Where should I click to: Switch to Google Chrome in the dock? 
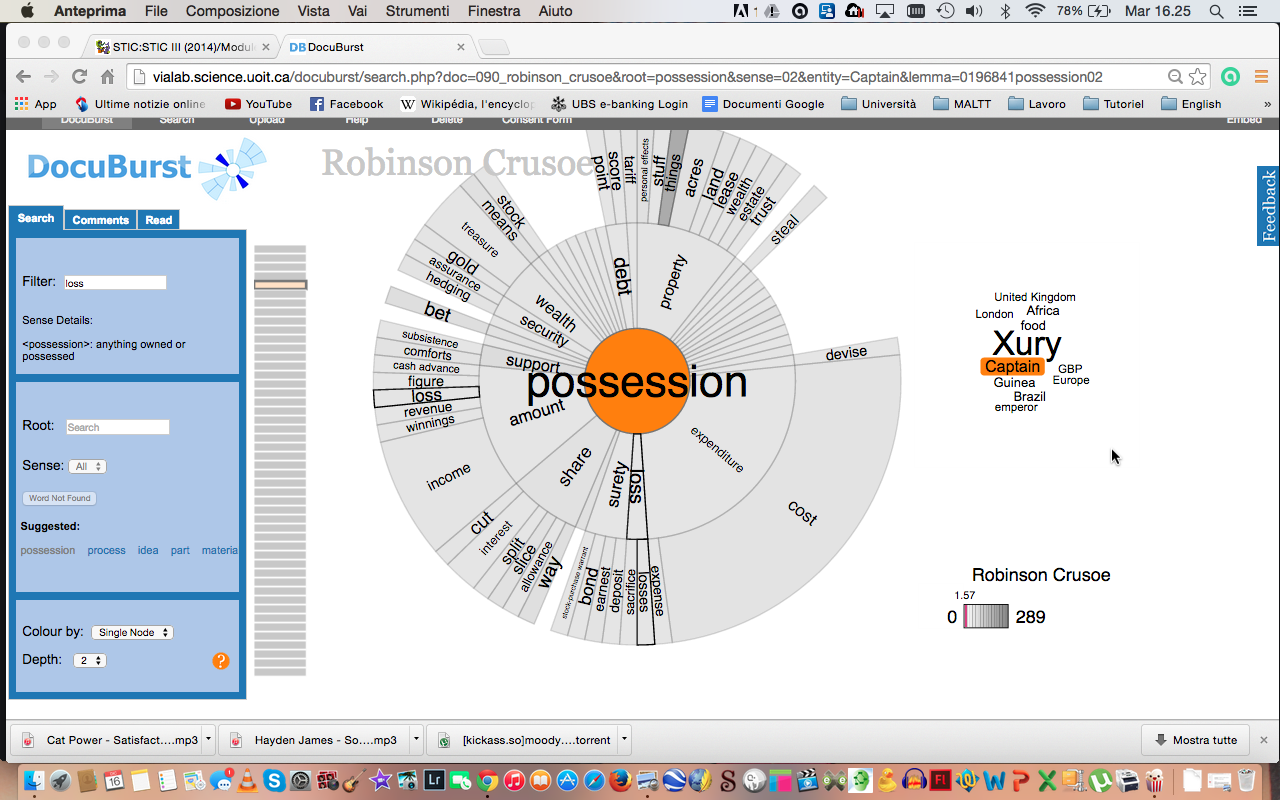[487, 780]
